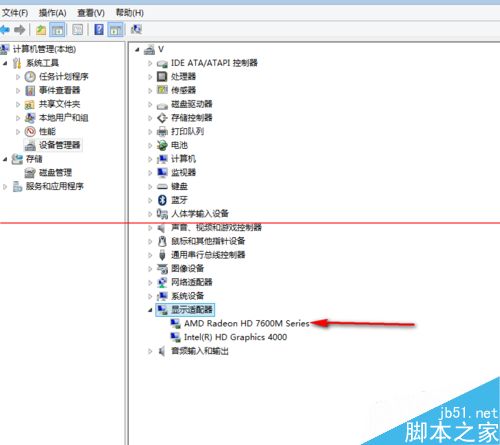Select 性能 monitor icon

coord(30,131)
